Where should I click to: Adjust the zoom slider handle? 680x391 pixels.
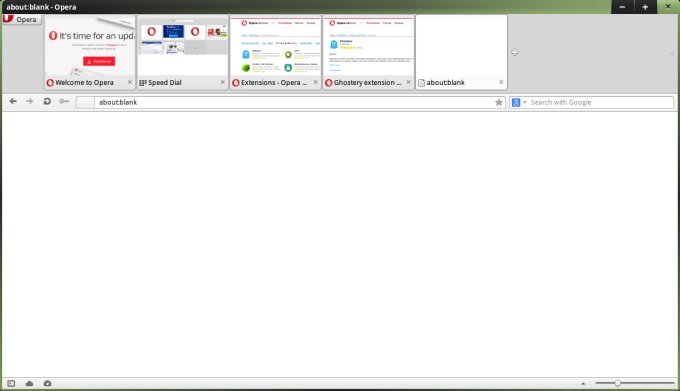pos(617,383)
